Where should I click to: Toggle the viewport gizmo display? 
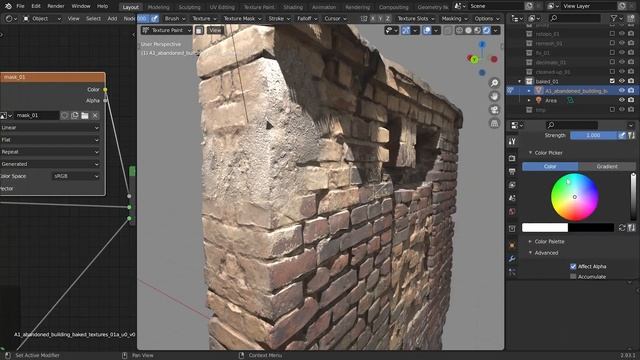[x=406, y=30]
